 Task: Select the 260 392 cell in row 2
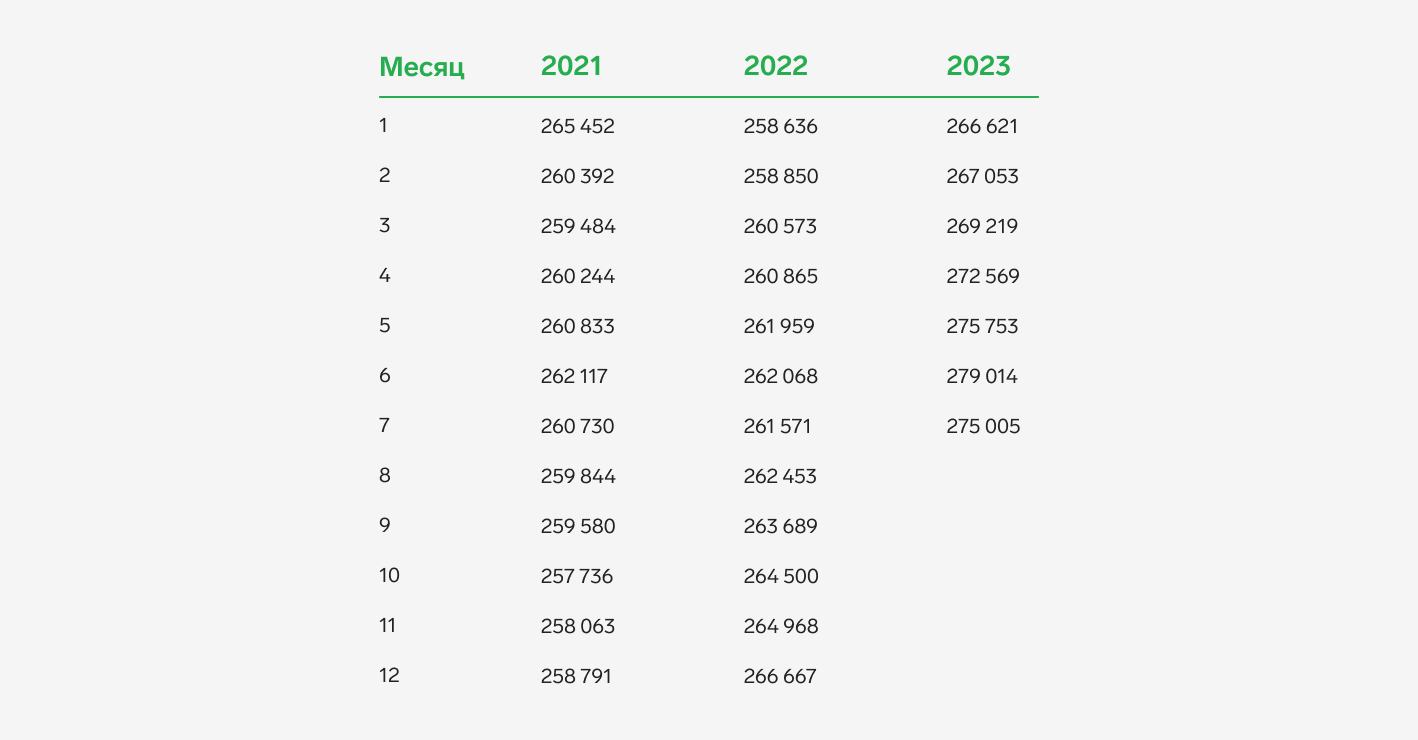pyautogui.click(x=578, y=177)
